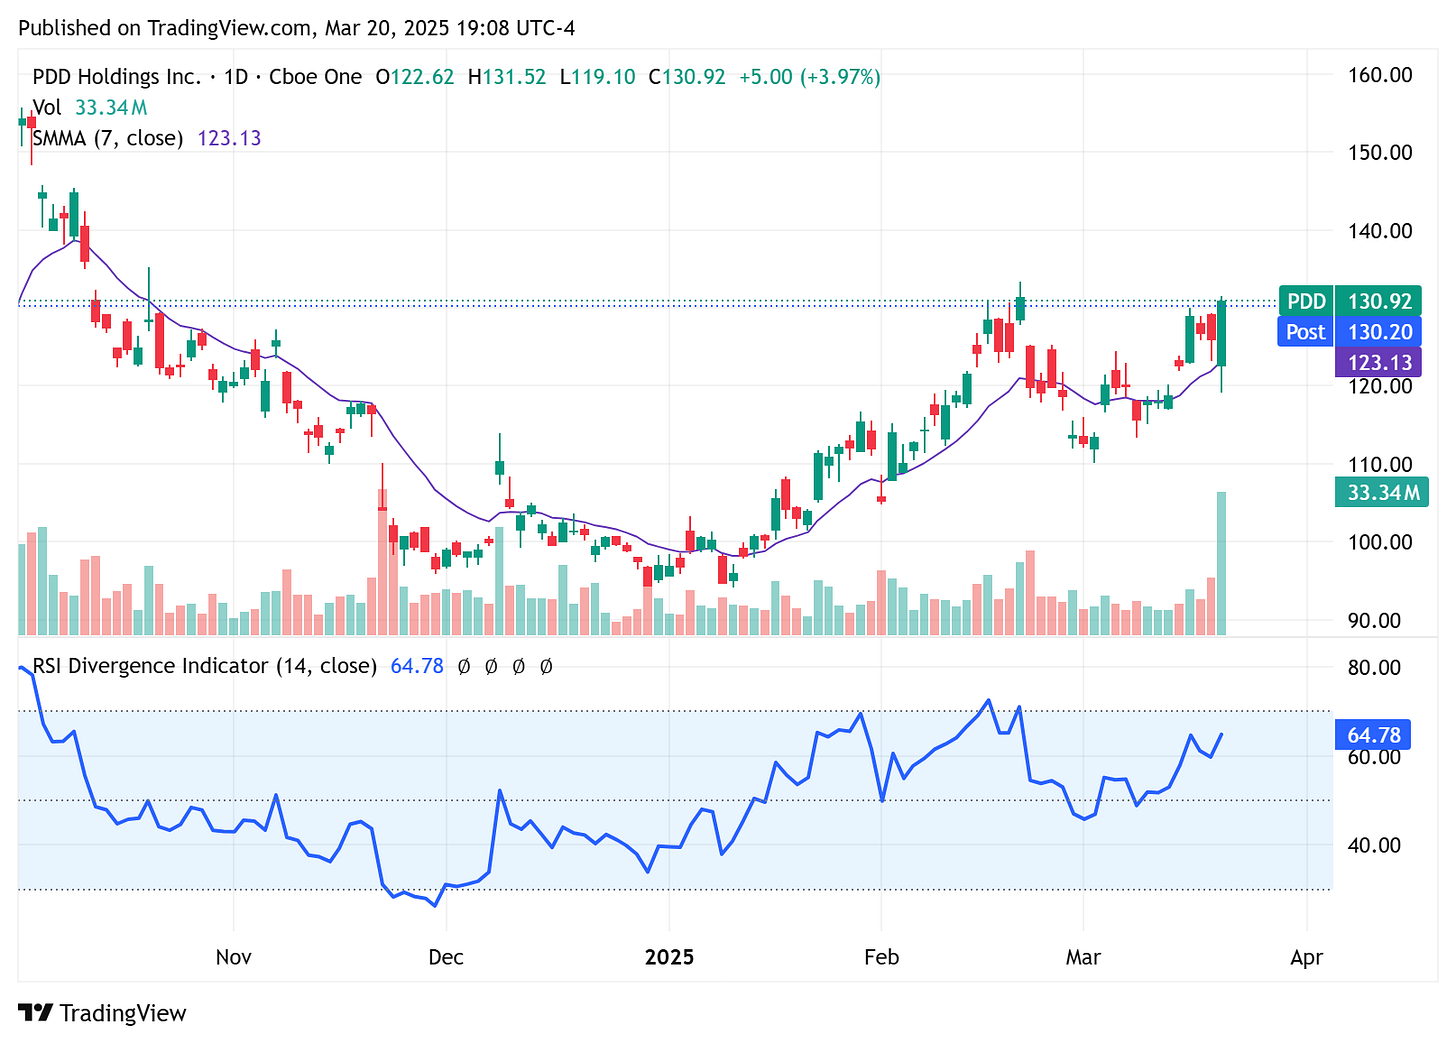
Task: Click the red 33.34M volume badge on the scale
Action: coord(1381,491)
